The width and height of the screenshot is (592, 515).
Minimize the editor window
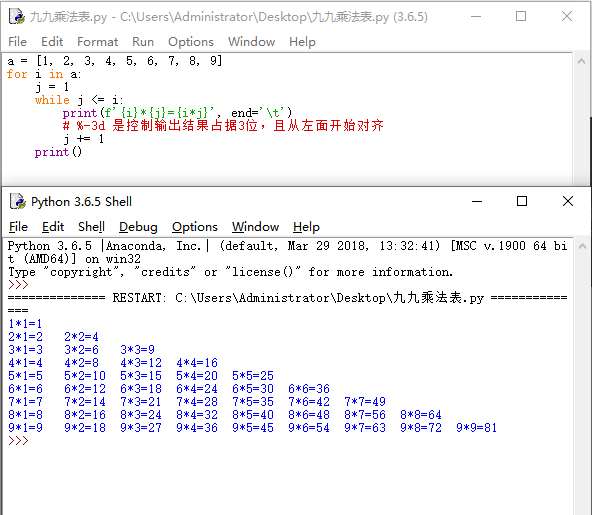coord(476,16)
